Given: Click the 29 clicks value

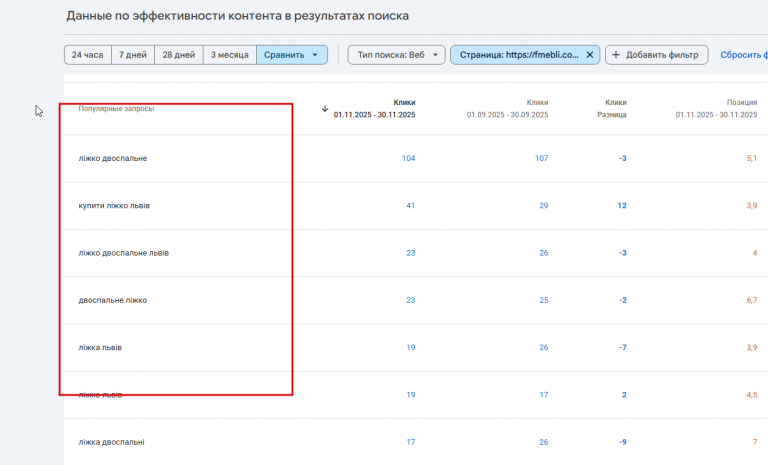Looking at the screenshot, I should point(544,205).
